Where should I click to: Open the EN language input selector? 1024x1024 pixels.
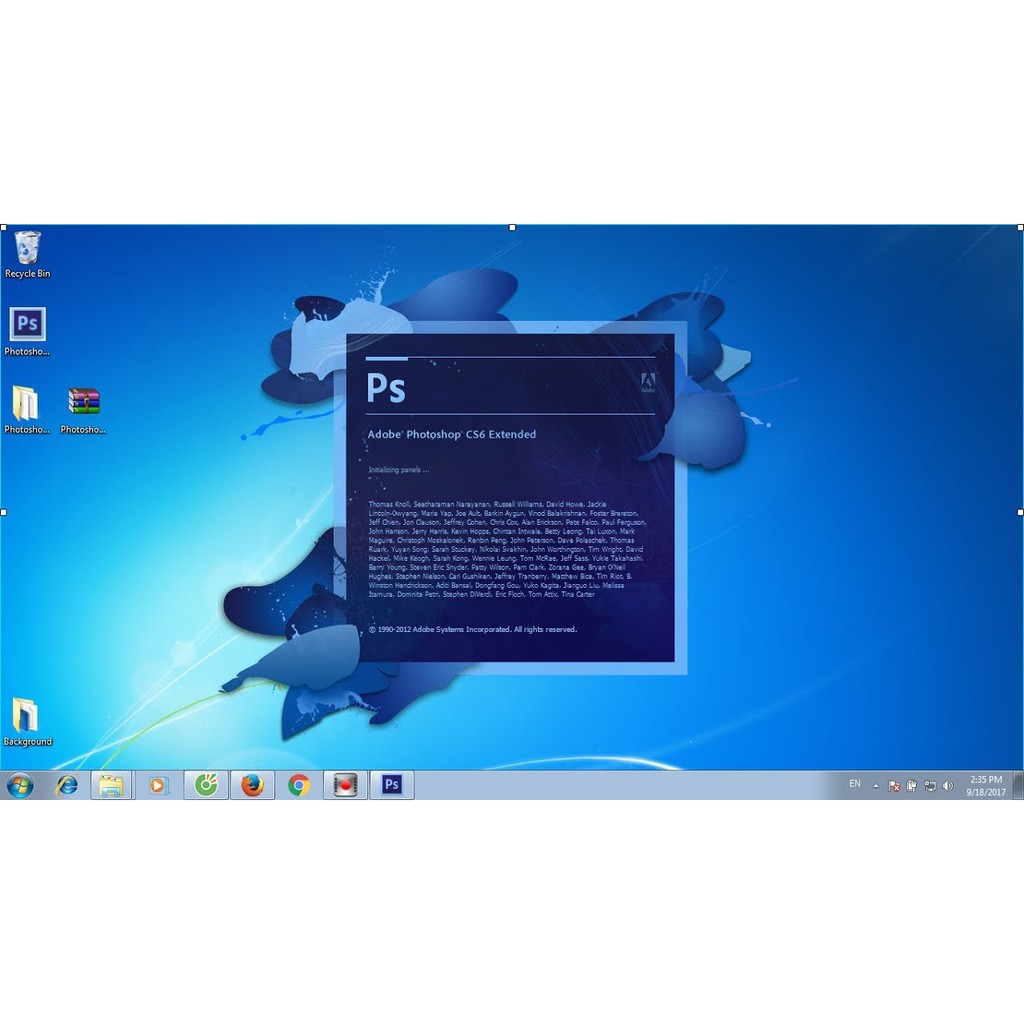tap(855, 784)
